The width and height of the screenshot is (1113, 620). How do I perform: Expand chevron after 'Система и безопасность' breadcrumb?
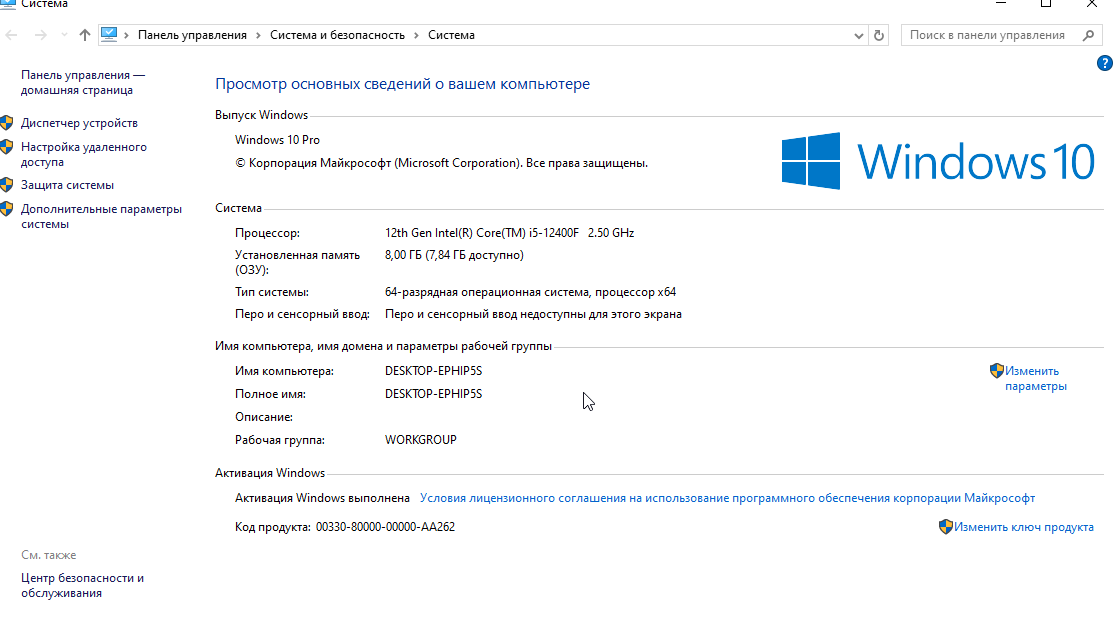(416, 35)
